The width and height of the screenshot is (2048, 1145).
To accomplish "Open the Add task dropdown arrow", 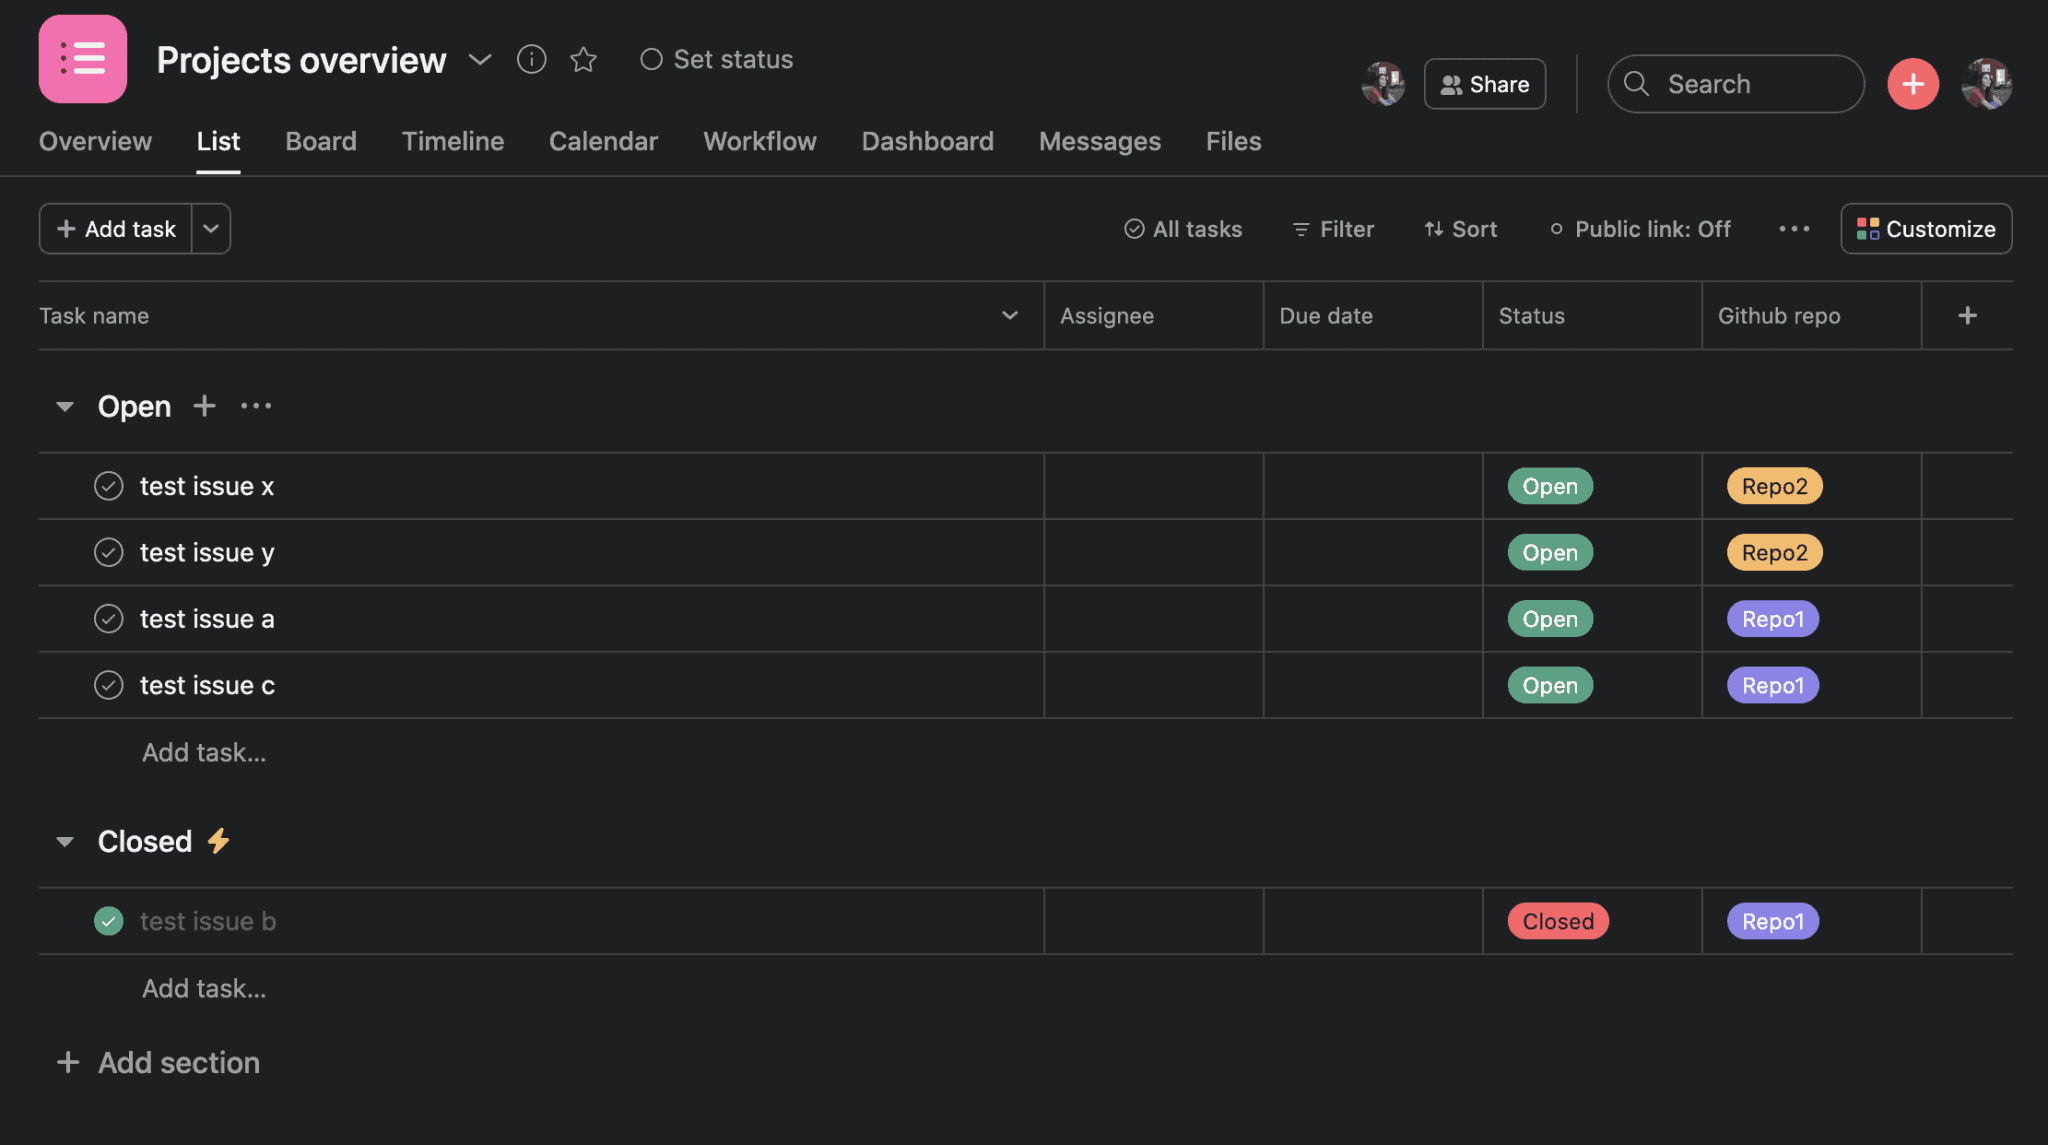I will click(210, 229).
